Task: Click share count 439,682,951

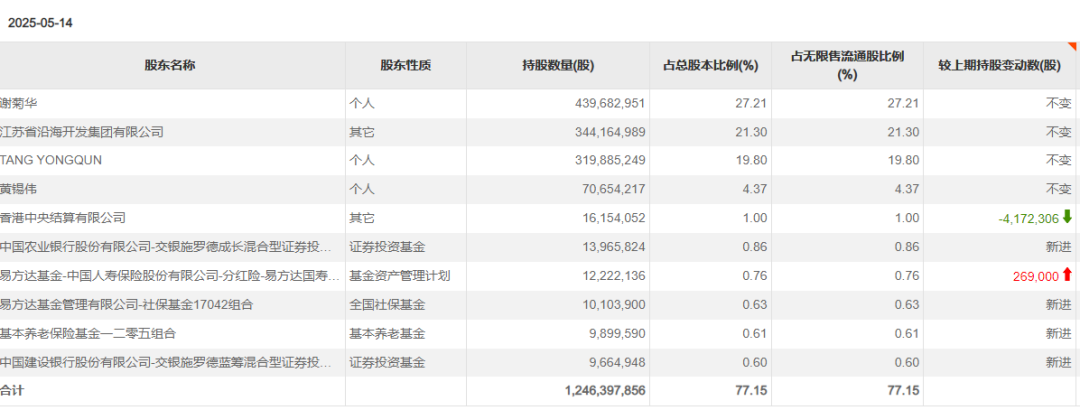Action: (610, 103)
